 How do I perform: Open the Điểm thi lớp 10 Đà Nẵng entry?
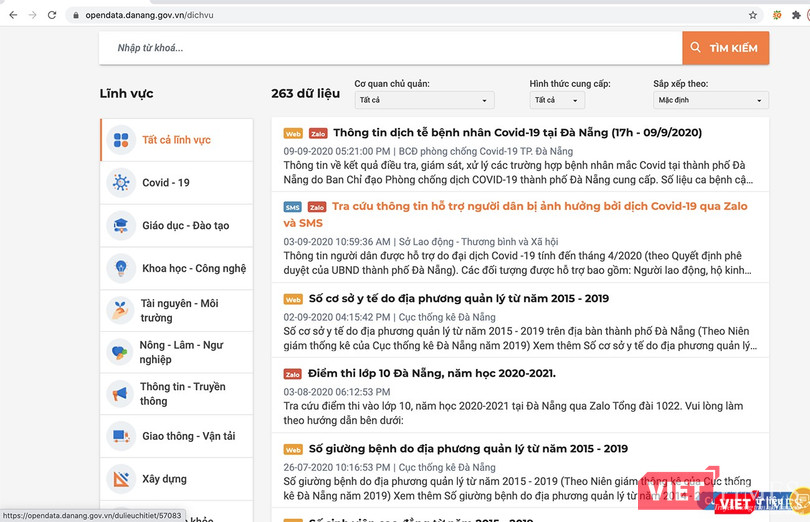click(432, 374)
